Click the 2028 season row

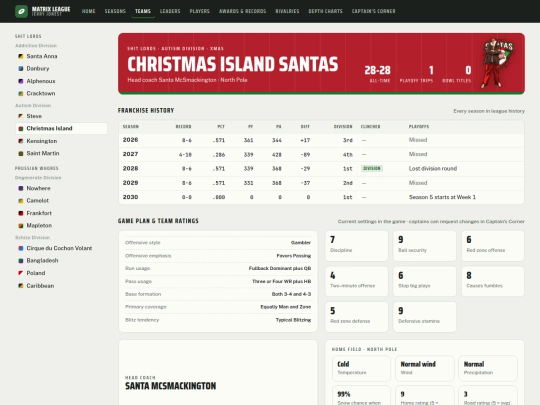321,169
